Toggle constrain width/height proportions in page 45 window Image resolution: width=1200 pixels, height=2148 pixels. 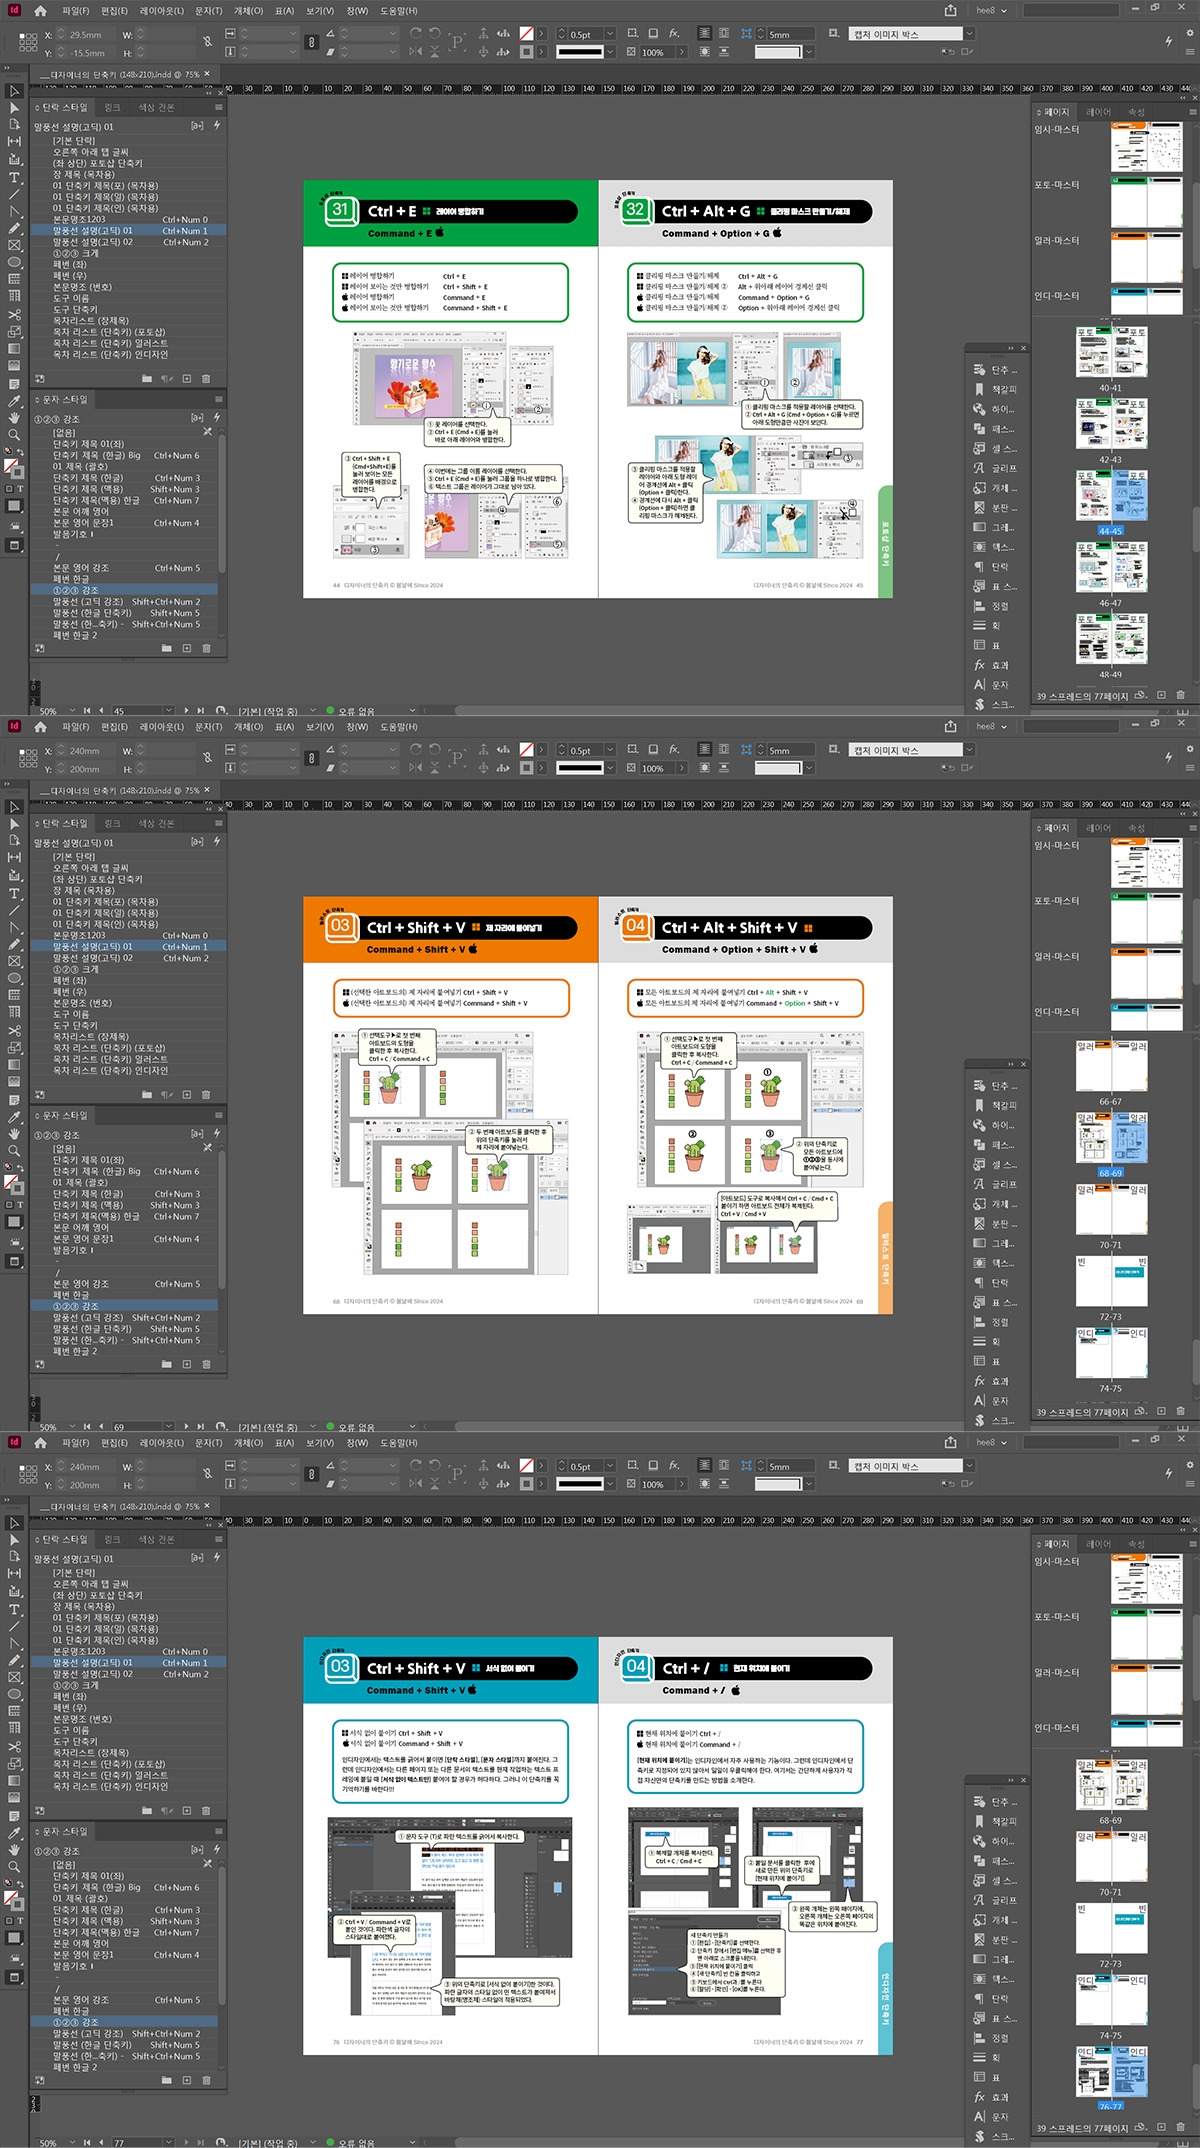[x=207, y=42]
